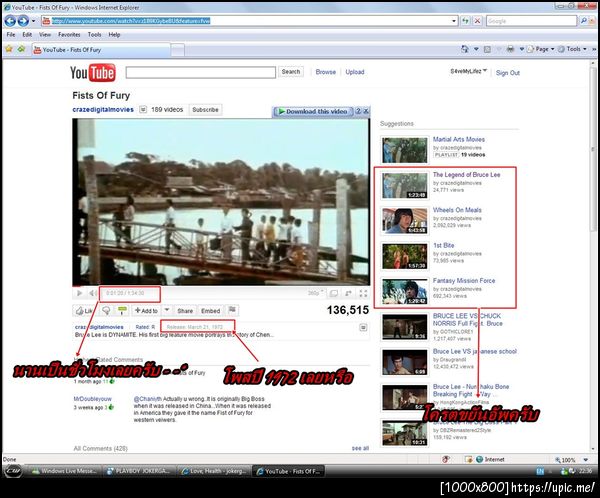Open the zoom level 100% dropdown
The image size is (600, 498).
(586, 460)
